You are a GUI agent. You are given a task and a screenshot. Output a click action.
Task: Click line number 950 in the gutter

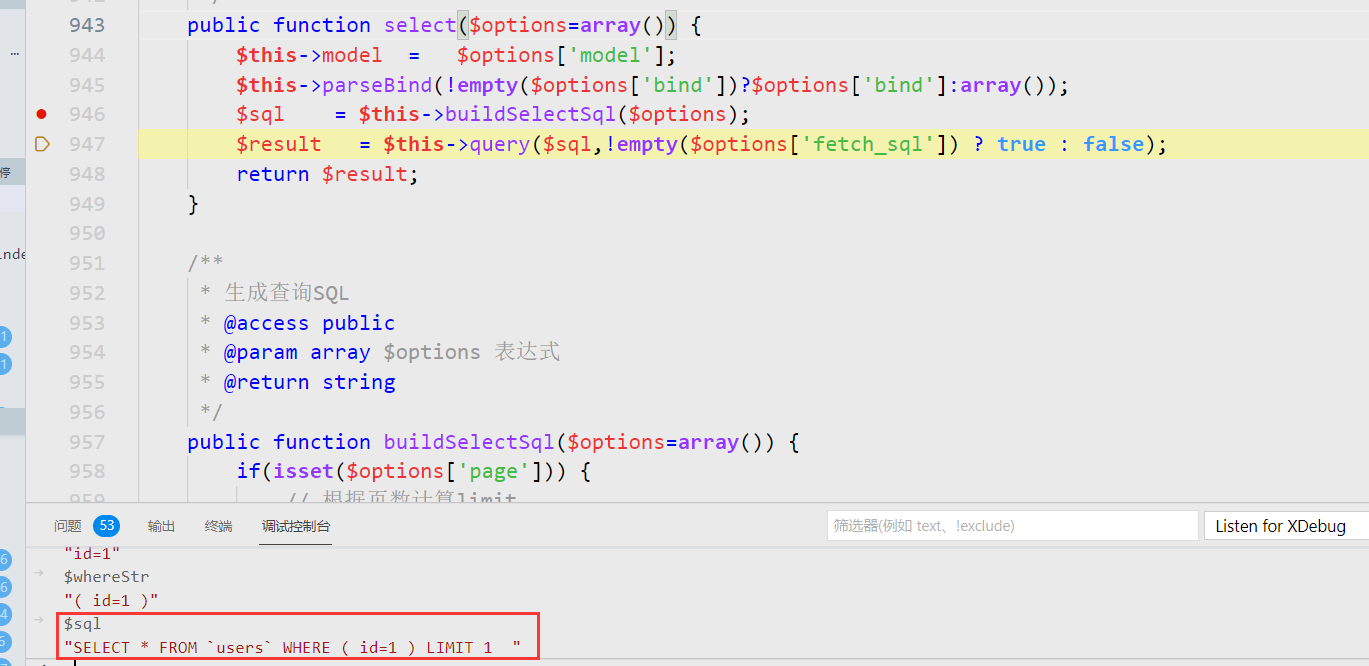(87, 233)
